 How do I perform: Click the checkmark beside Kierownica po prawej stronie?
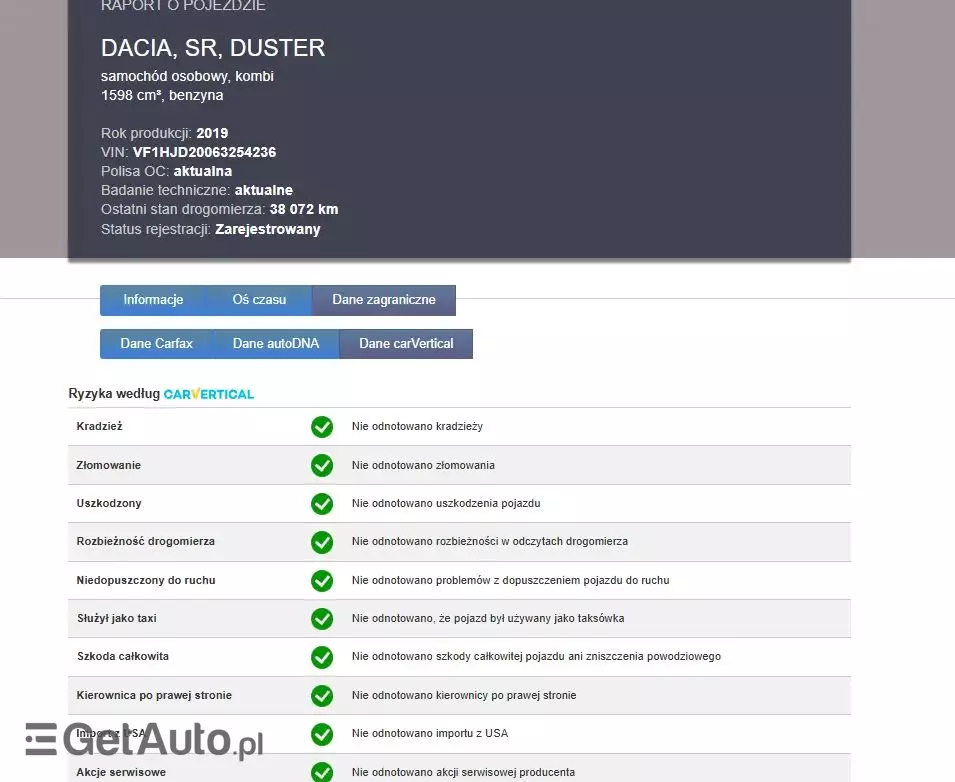pyautogui.click(x=322, y=695)
